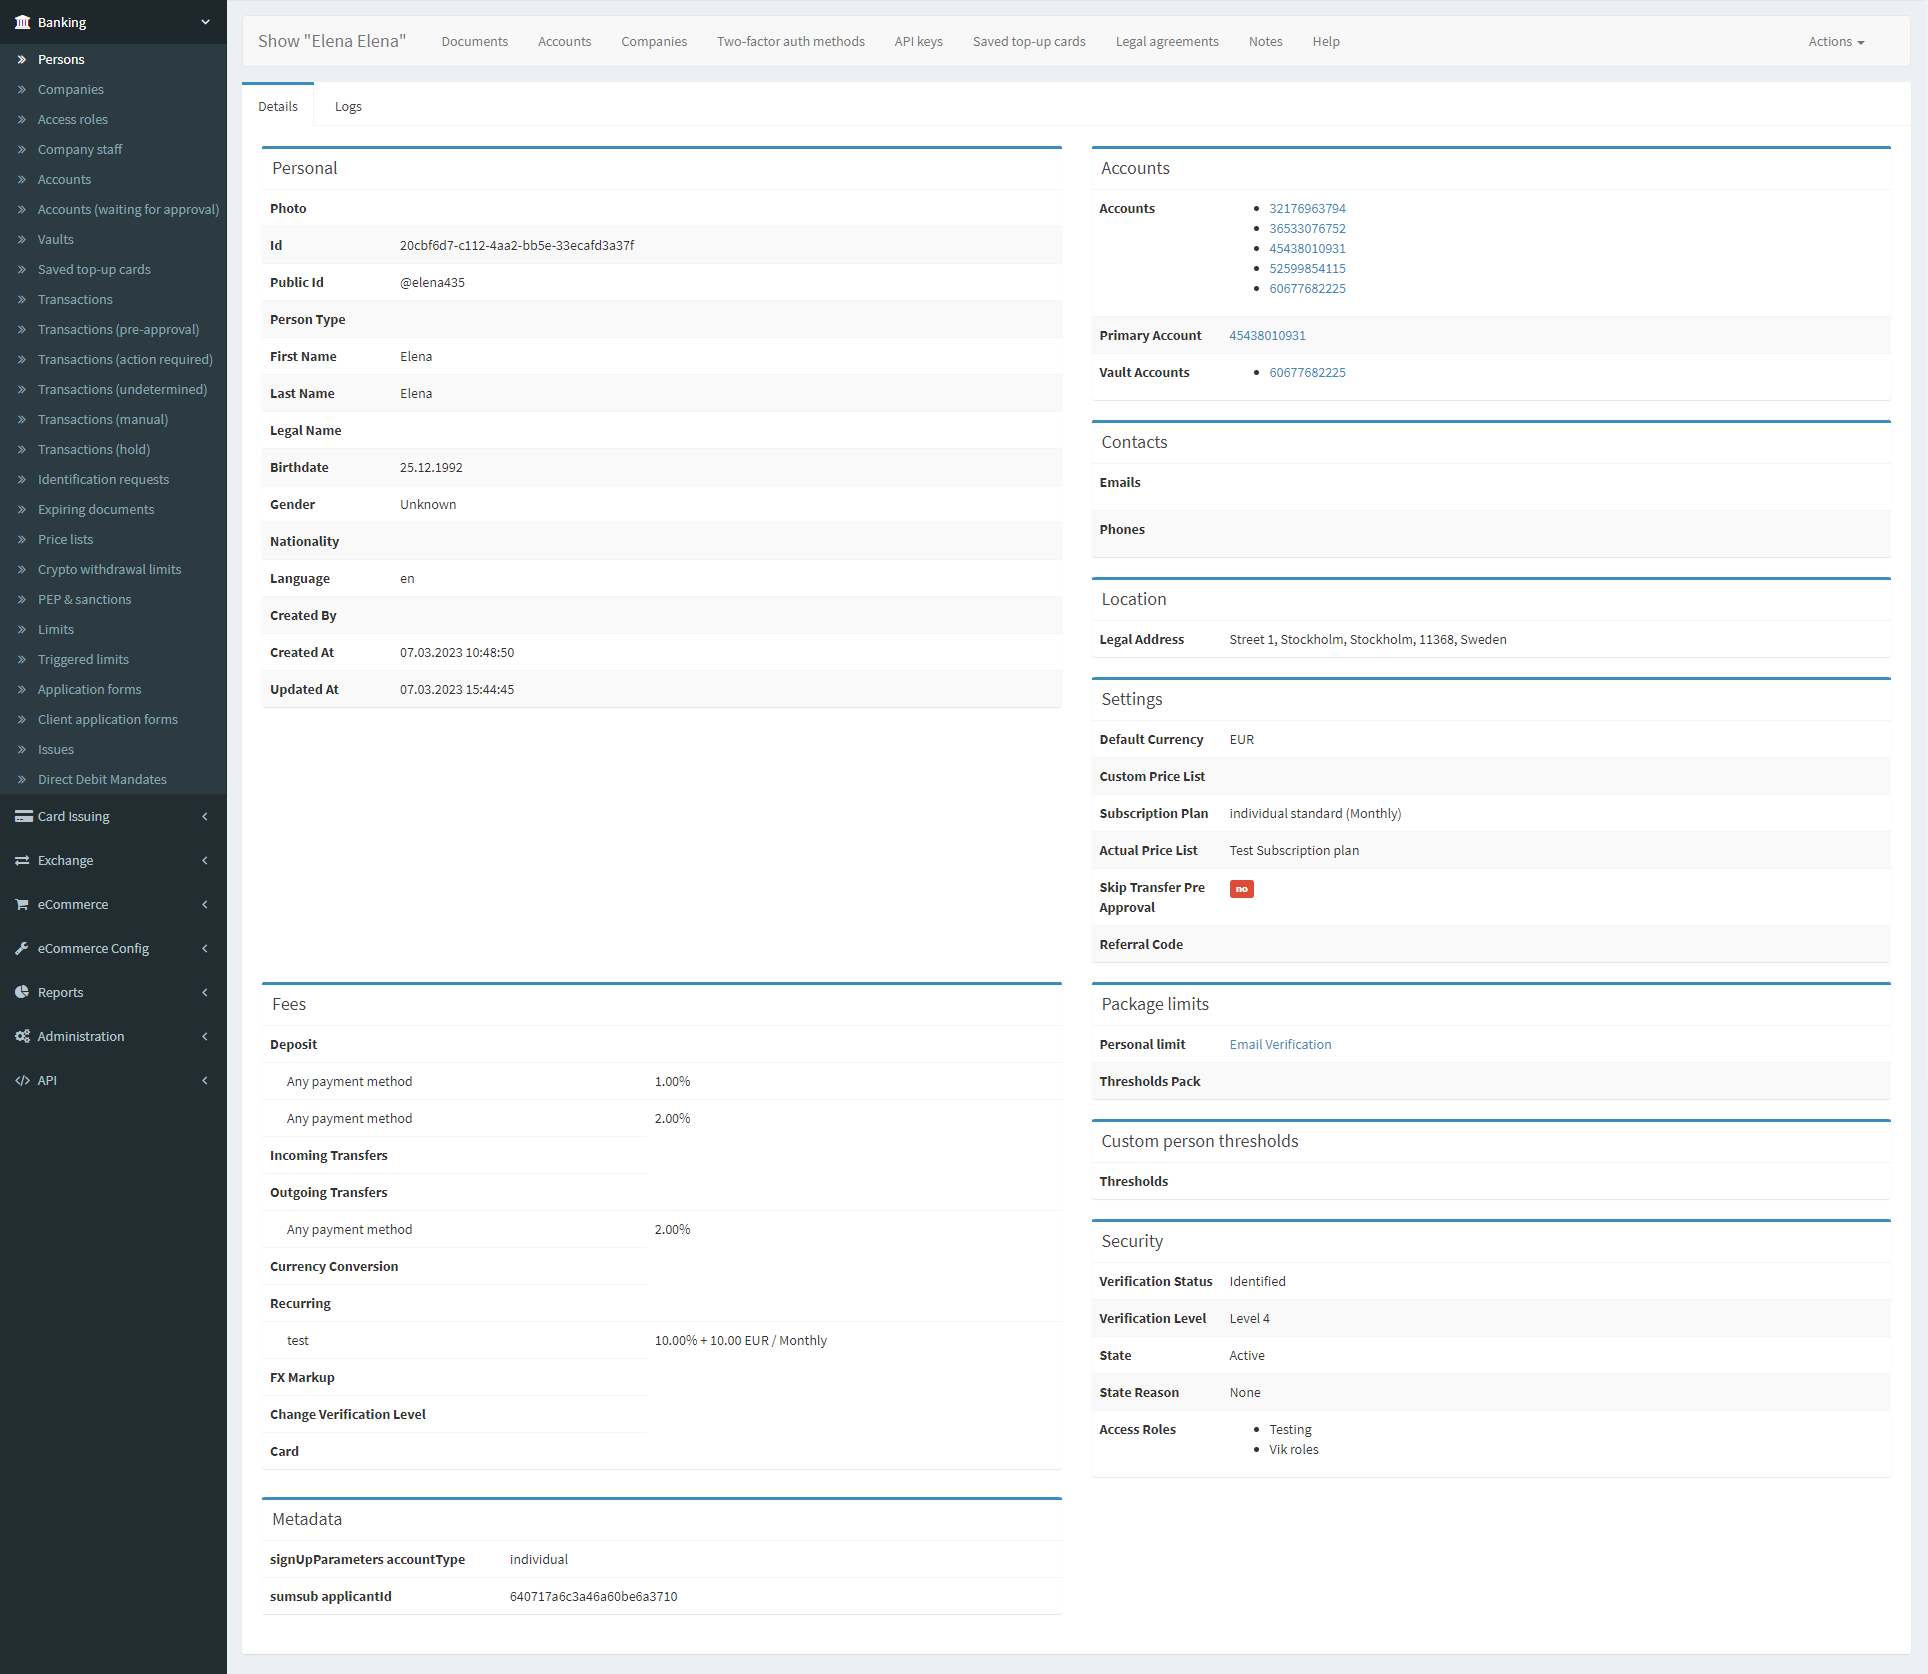Click the Card Issuing credit card icon
Image resolution: width=1928 pixels, height=1674 pixels.
[23, 816]
